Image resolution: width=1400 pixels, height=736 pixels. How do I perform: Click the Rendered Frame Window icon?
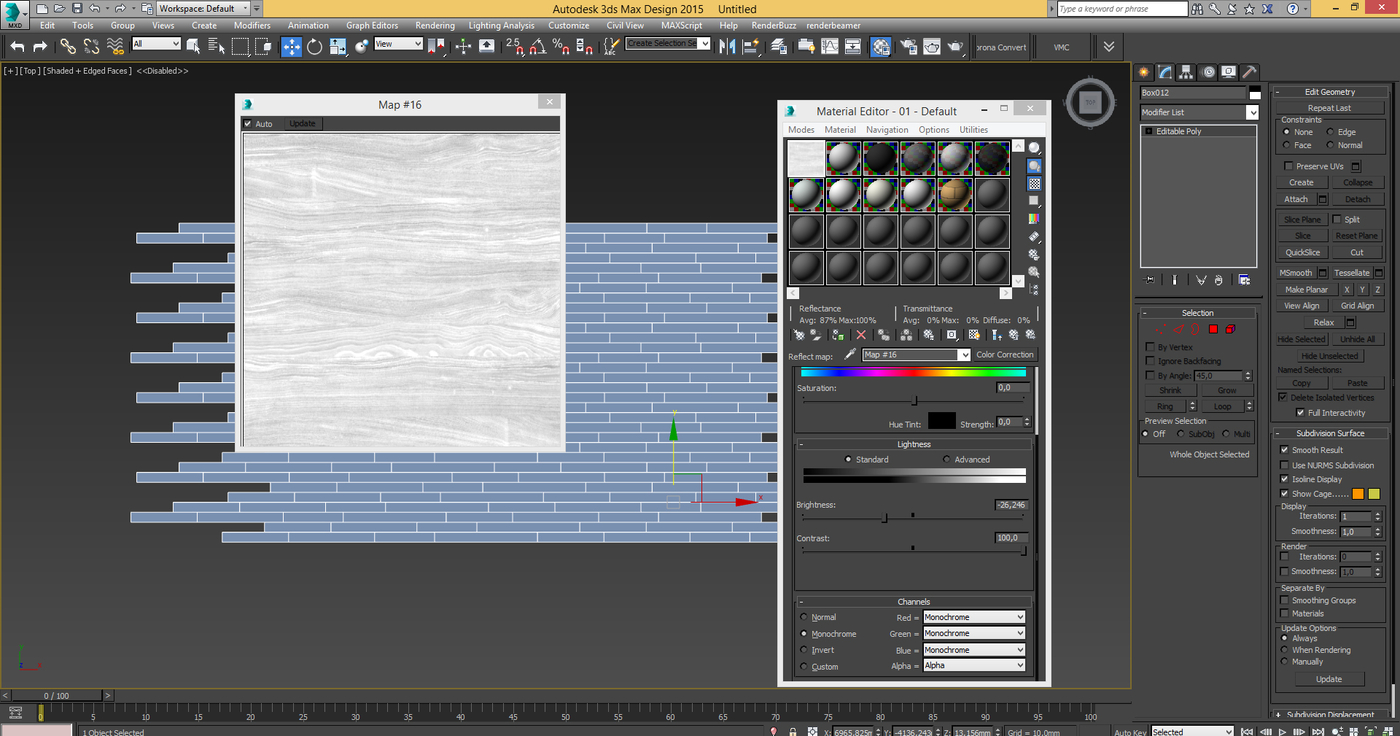[x=932, y=47]
